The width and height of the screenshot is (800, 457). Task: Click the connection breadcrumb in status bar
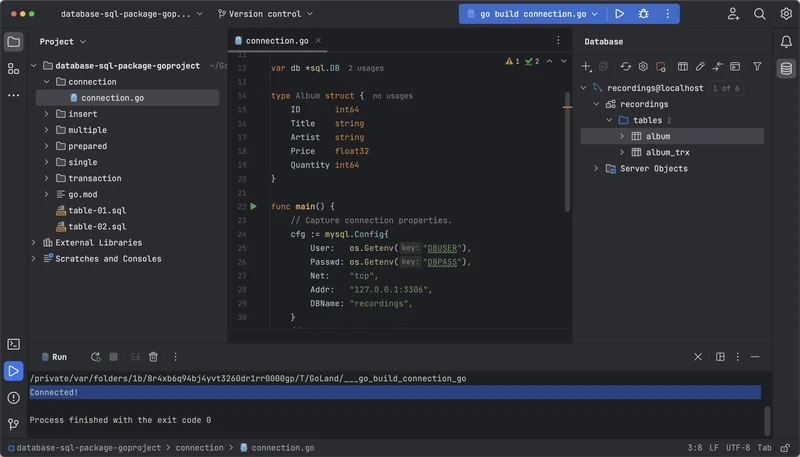click(200, 448)
